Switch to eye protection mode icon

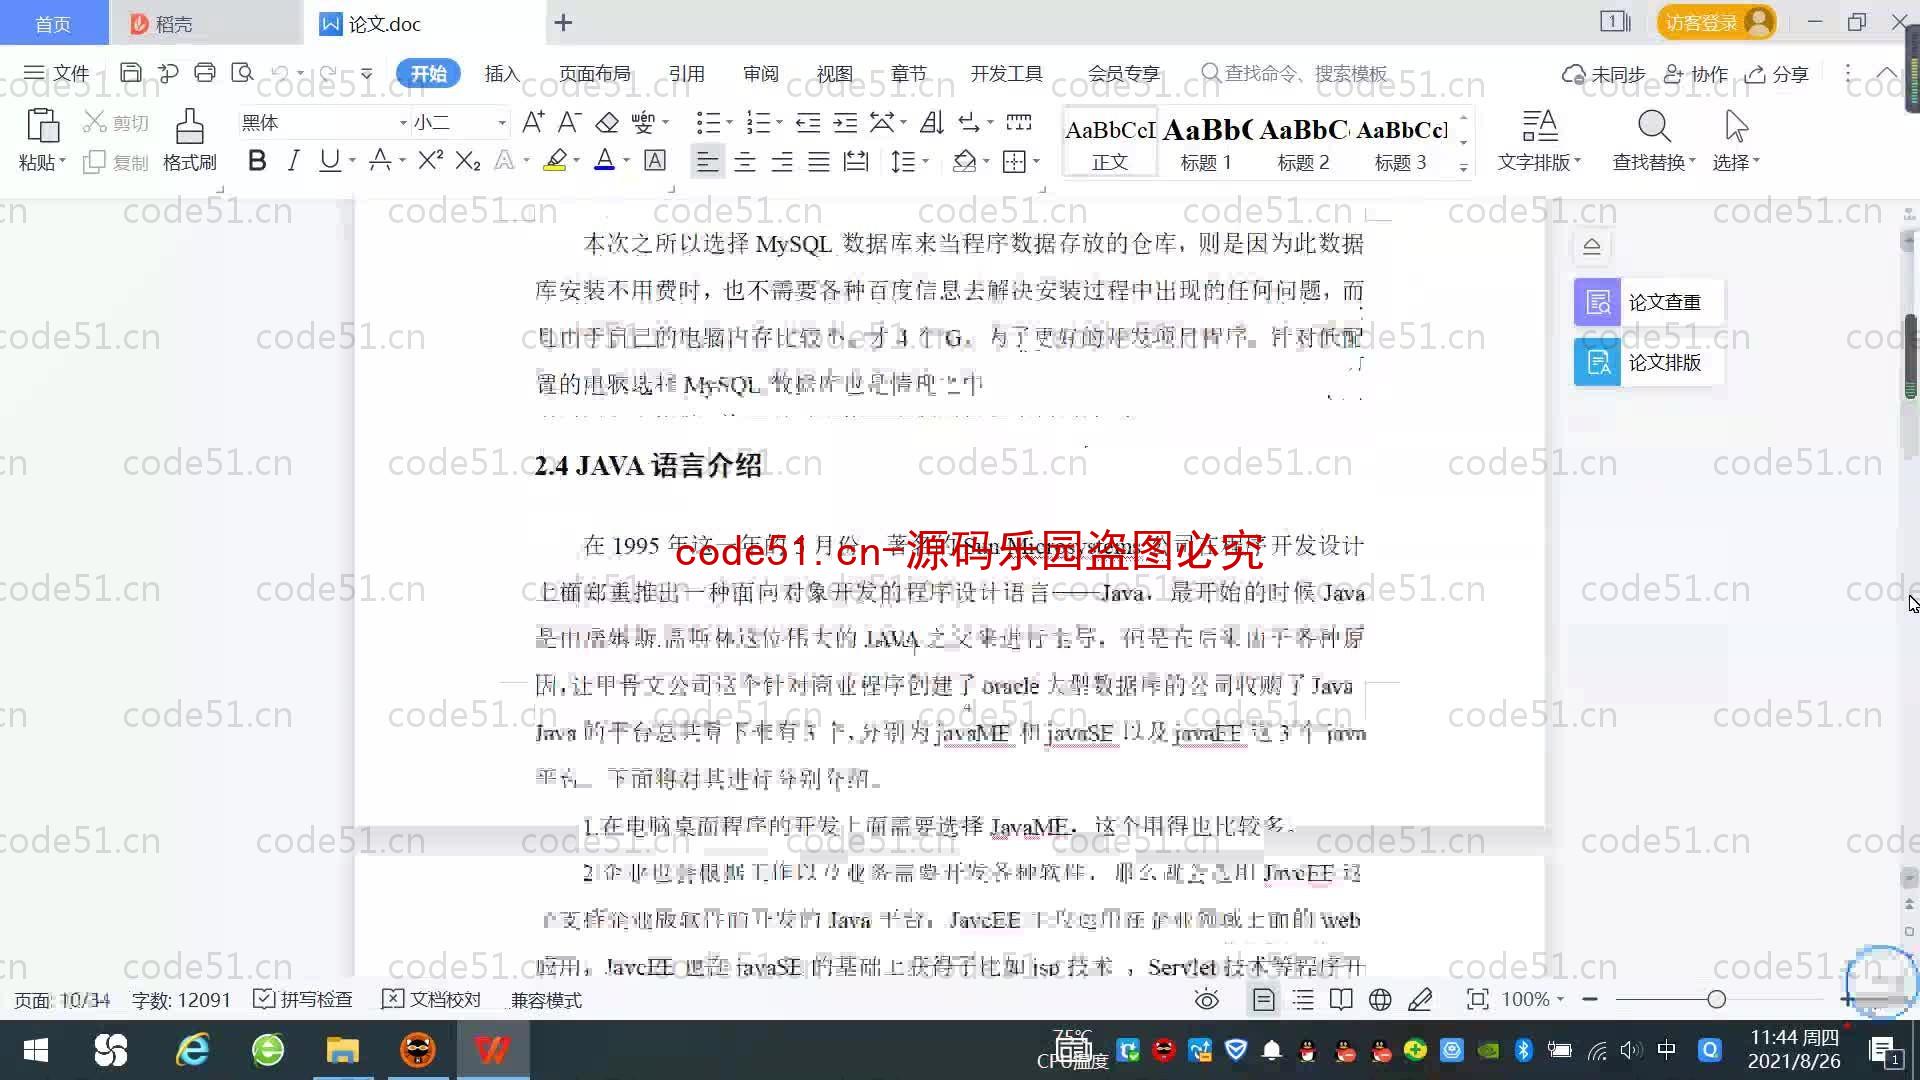1207,999
